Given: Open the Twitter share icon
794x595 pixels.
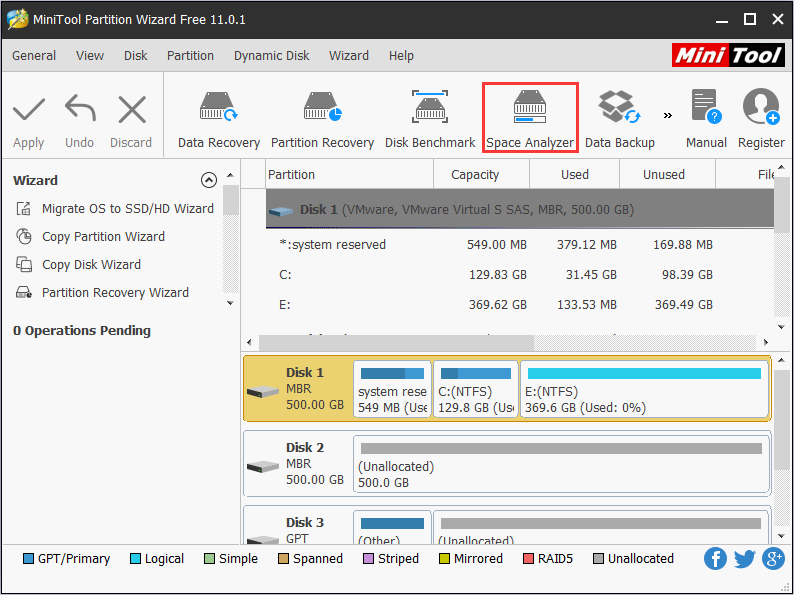Looking at the screenshot, I should 744,559.
